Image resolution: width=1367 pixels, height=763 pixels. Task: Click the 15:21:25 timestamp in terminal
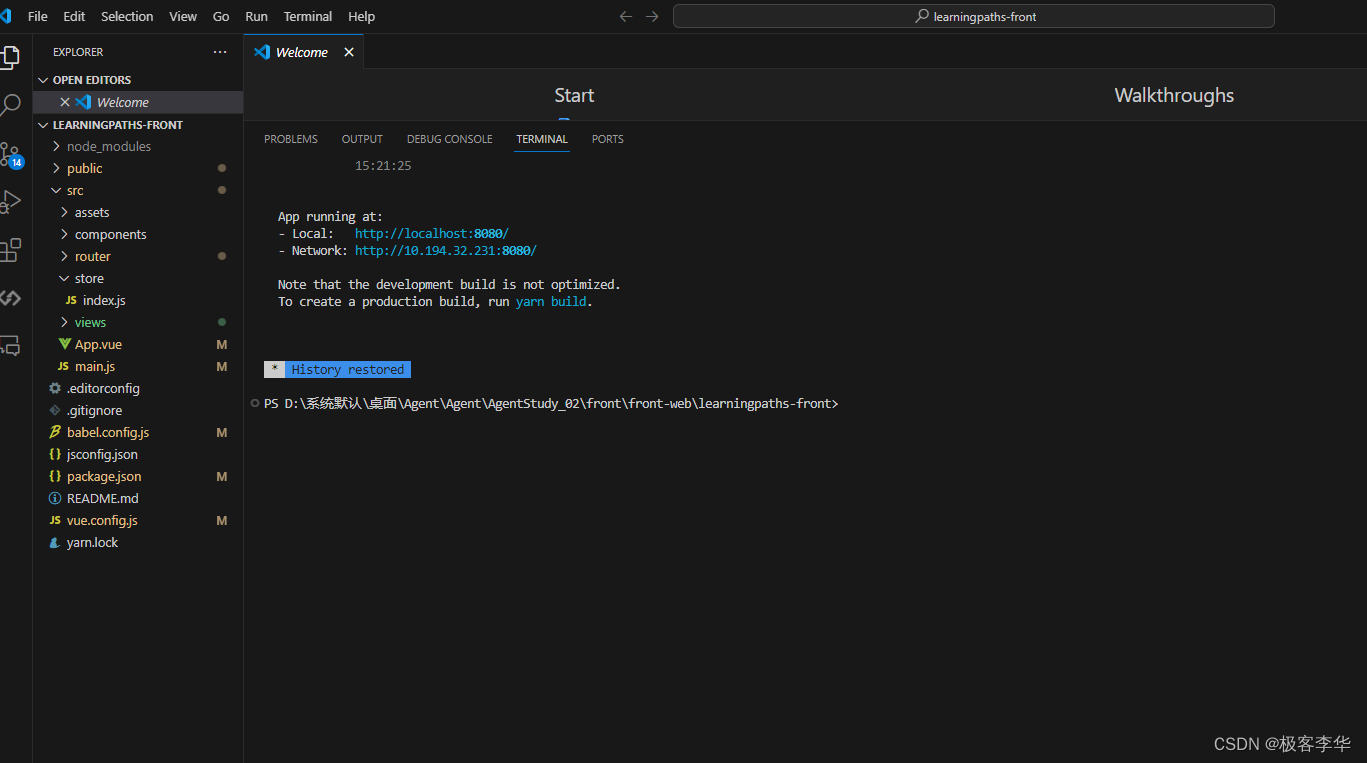pos(383,165)
